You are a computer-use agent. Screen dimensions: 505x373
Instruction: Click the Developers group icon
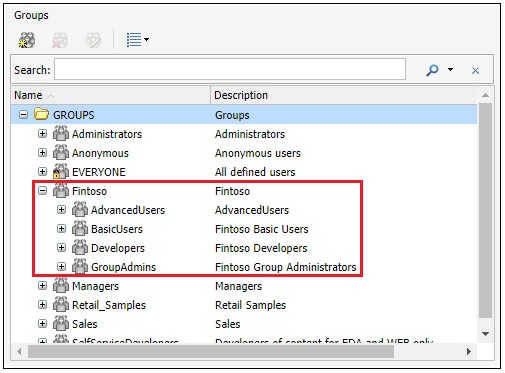[80, 247]
